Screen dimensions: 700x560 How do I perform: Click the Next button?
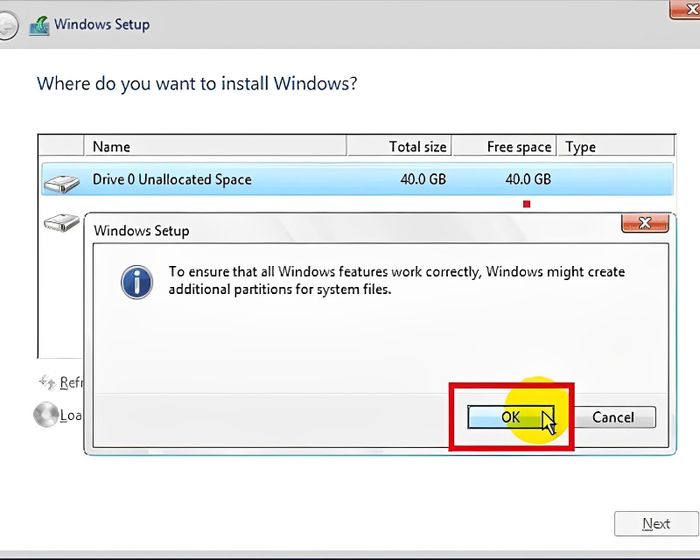(656, 523)
